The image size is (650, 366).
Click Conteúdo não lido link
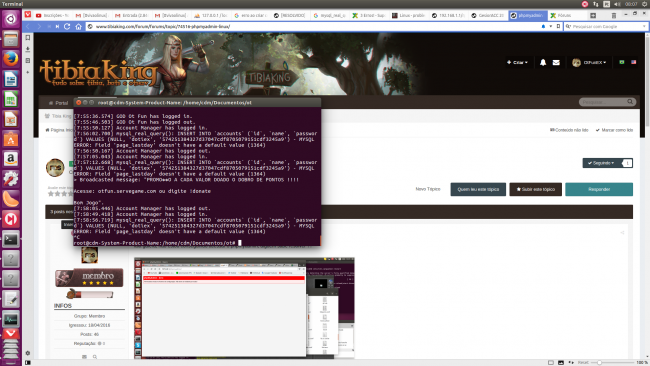[x=569, y=130]
